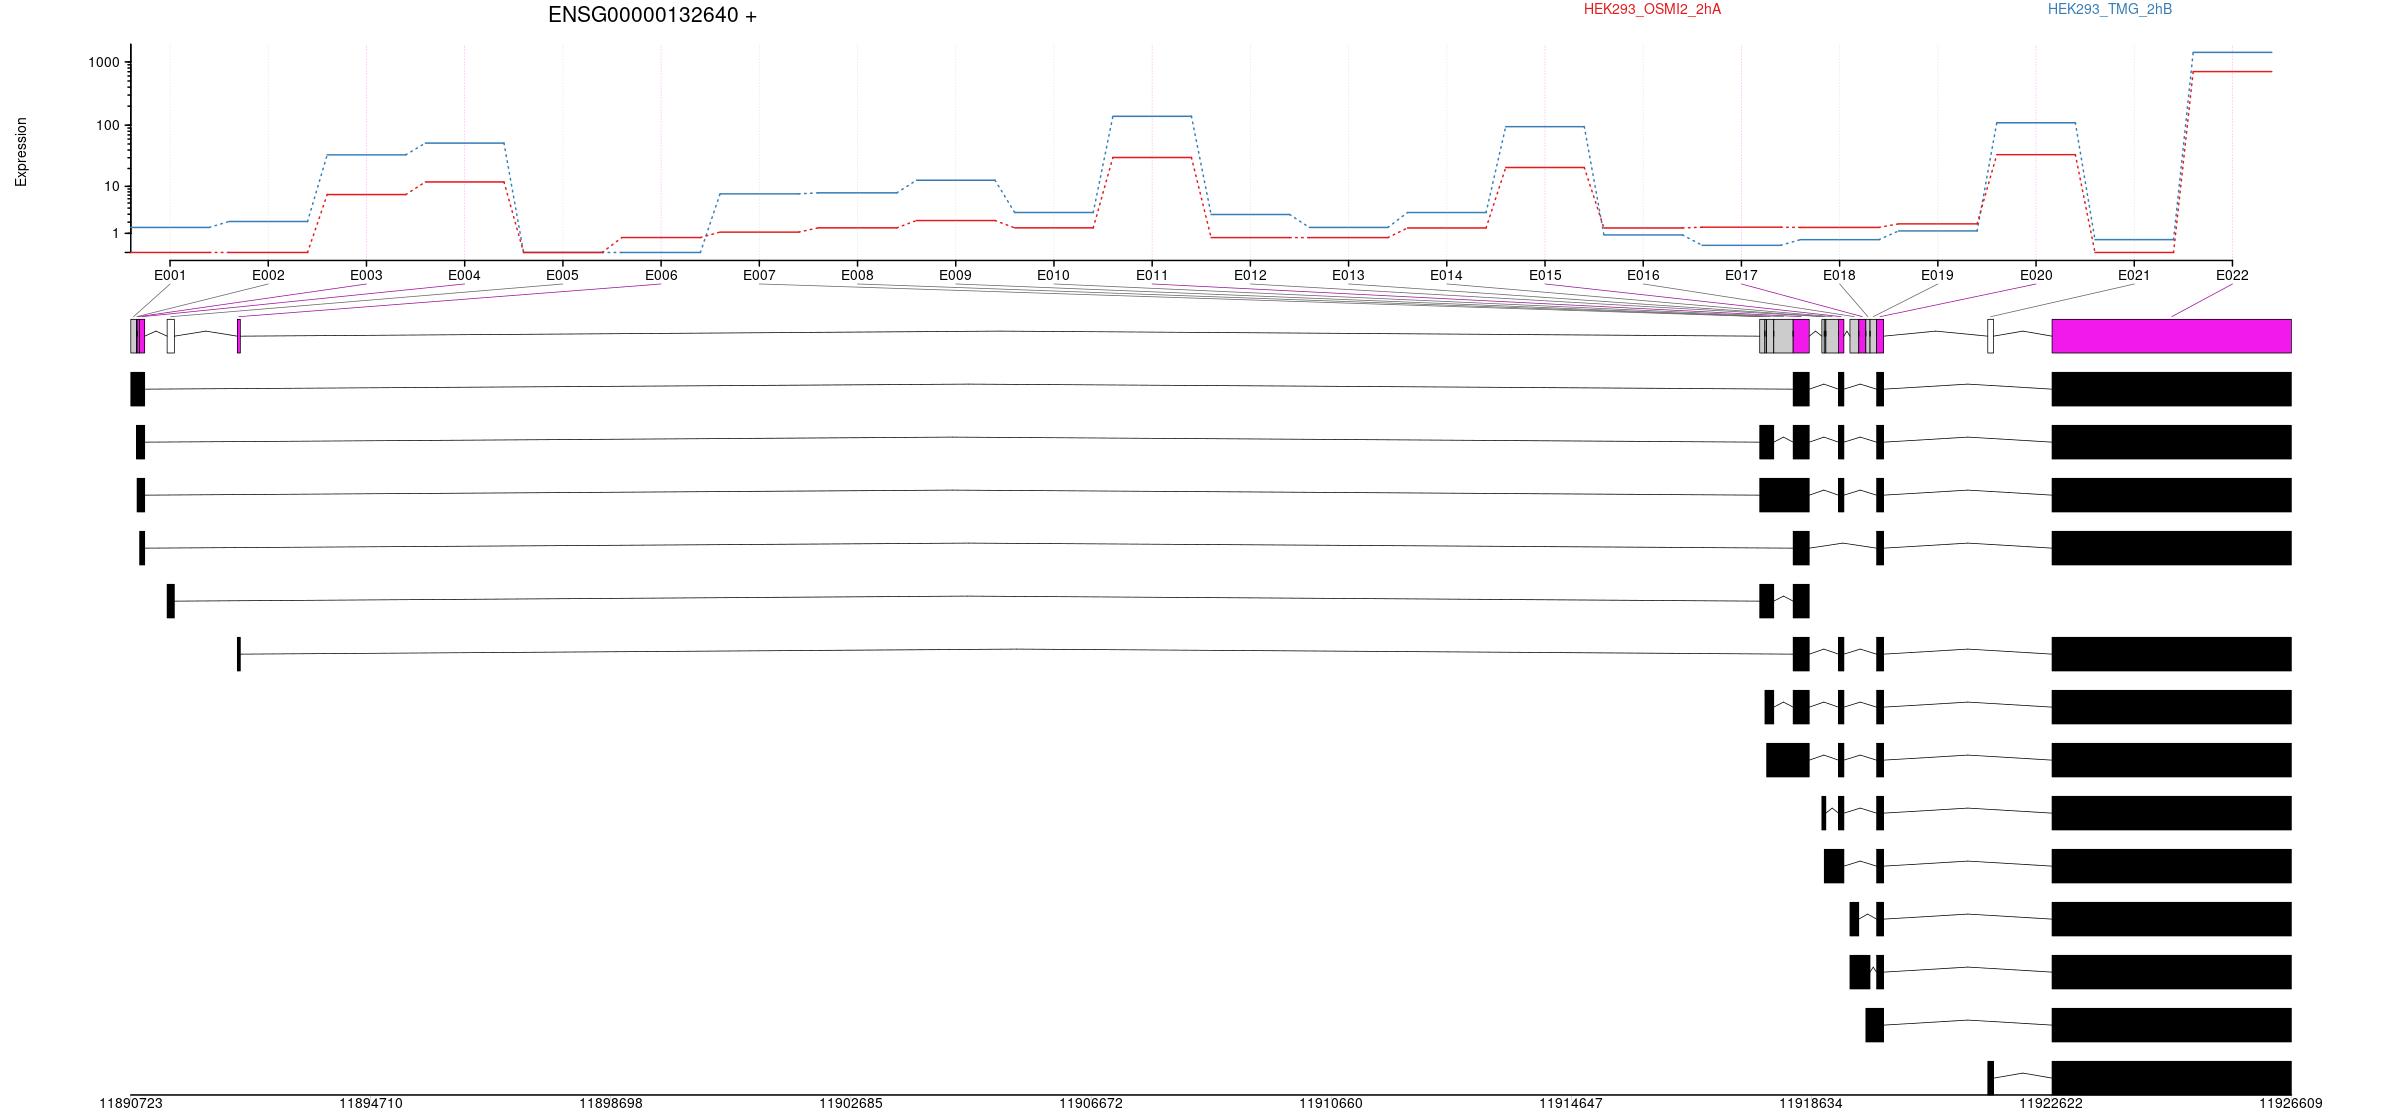The height and width of the screenshot is (1120, 2400).
Task: Click exon label E007
Action: (x=759, y=275)
